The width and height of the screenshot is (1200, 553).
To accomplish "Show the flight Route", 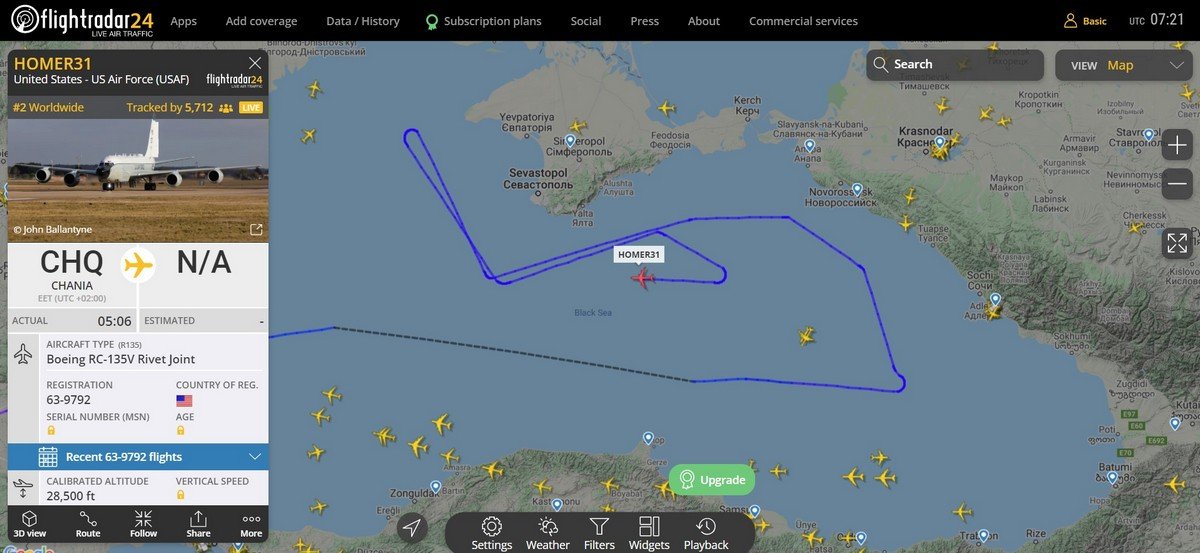I will (88, 524).
